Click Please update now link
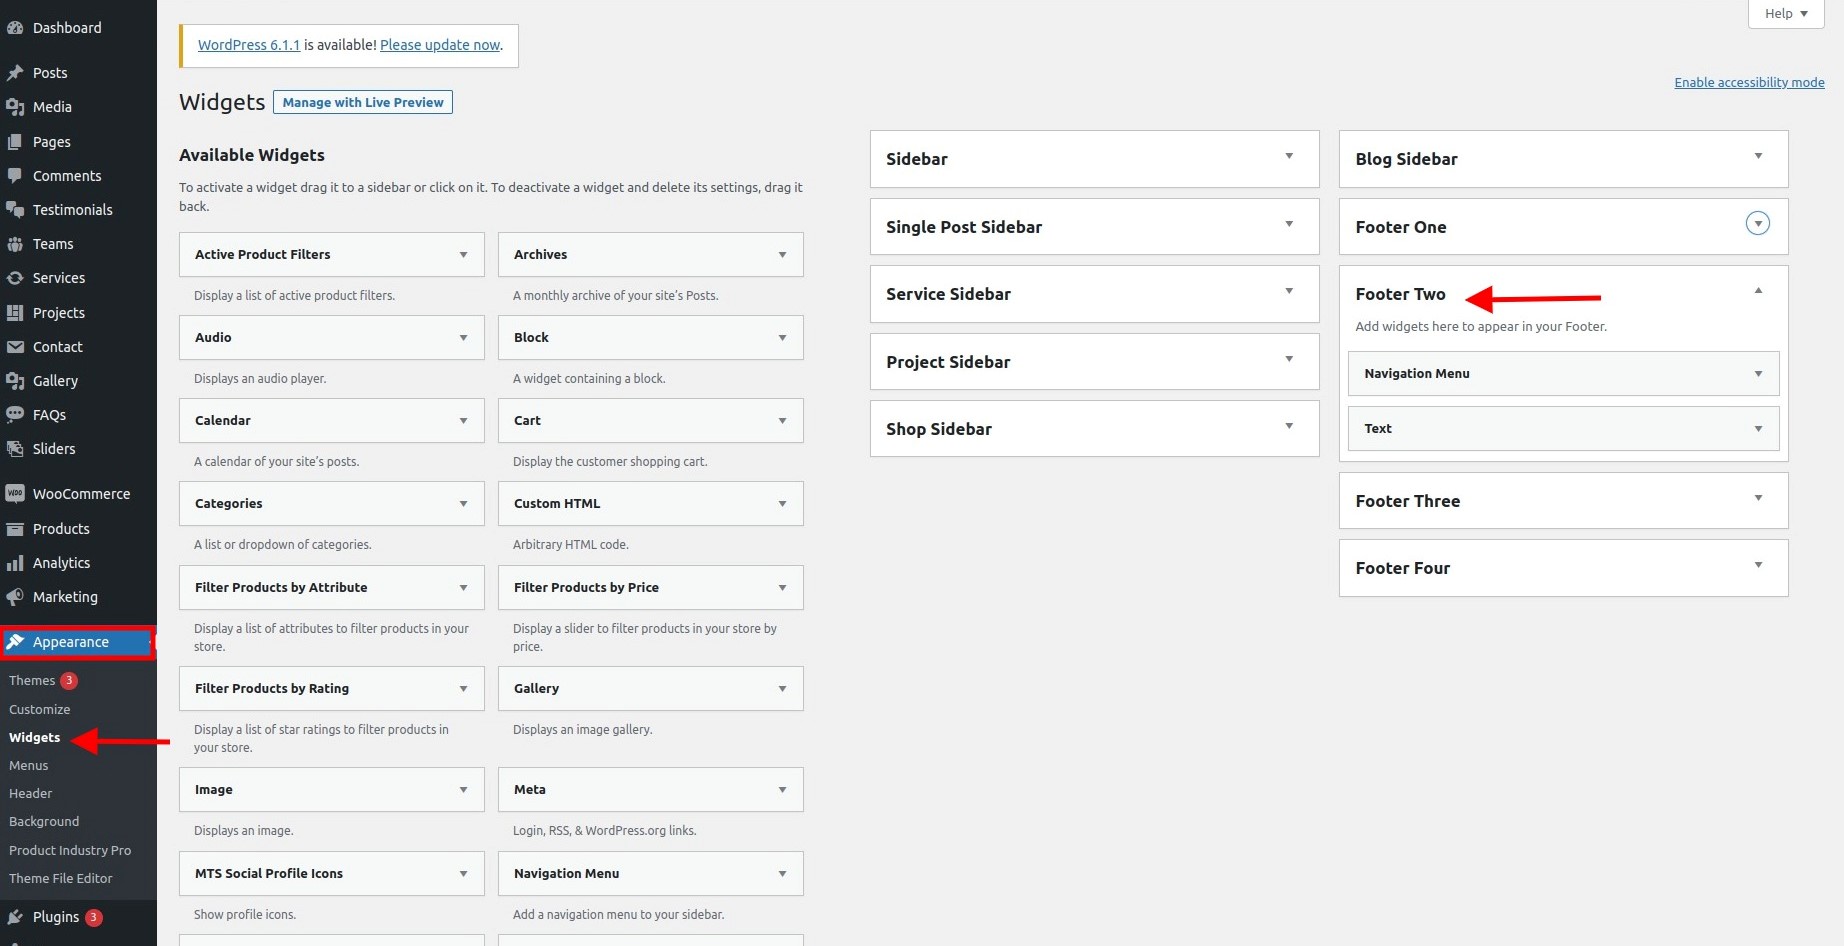Viewport: 1844px width, 946px height. tap(440, 45)
